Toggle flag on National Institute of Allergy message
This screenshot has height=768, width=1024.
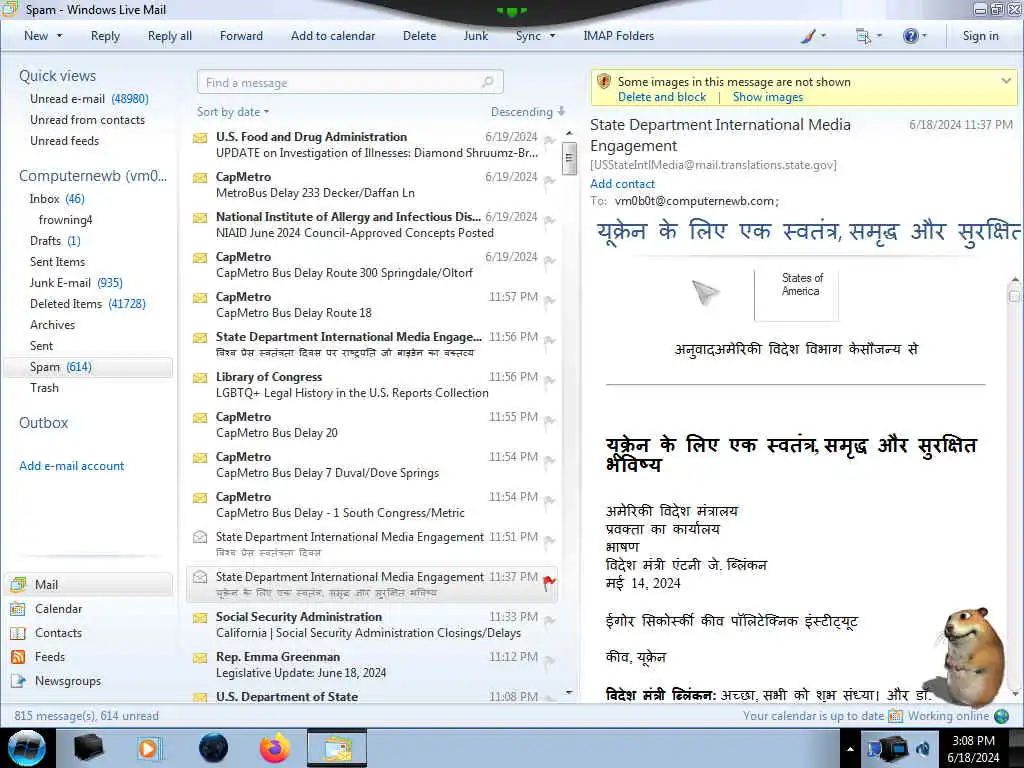coord(550,220)
